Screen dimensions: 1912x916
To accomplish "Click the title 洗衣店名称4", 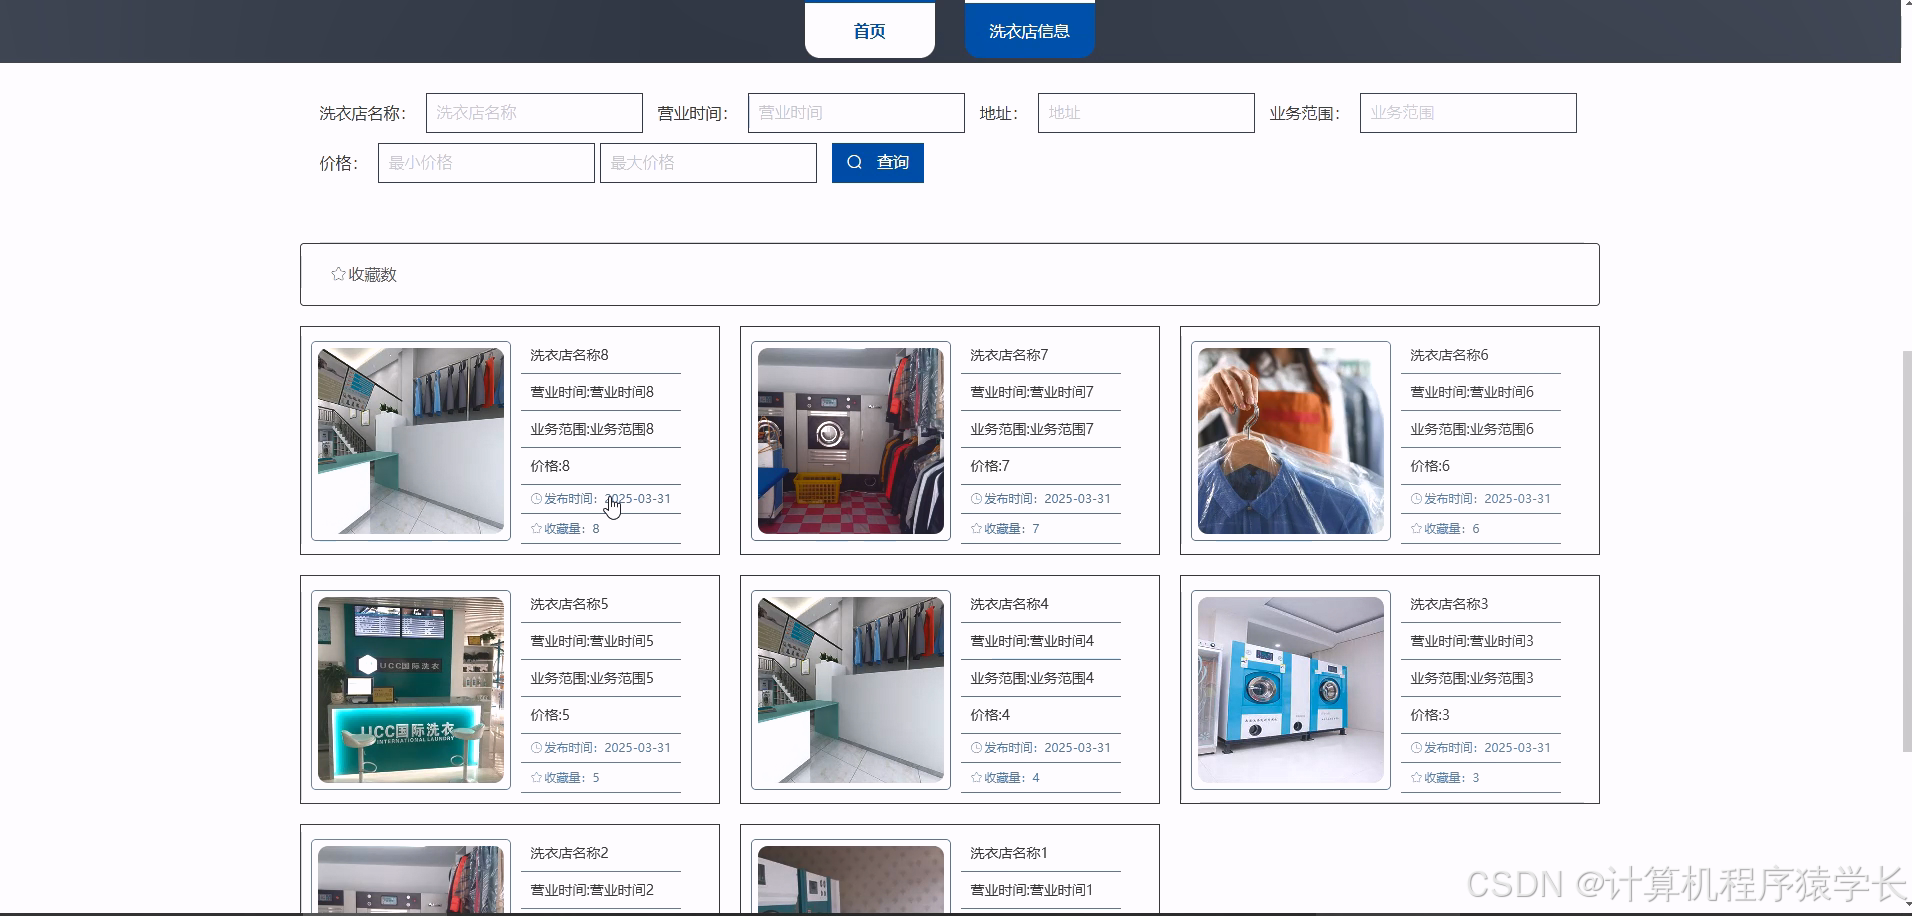I will (x=1009, y=604).
